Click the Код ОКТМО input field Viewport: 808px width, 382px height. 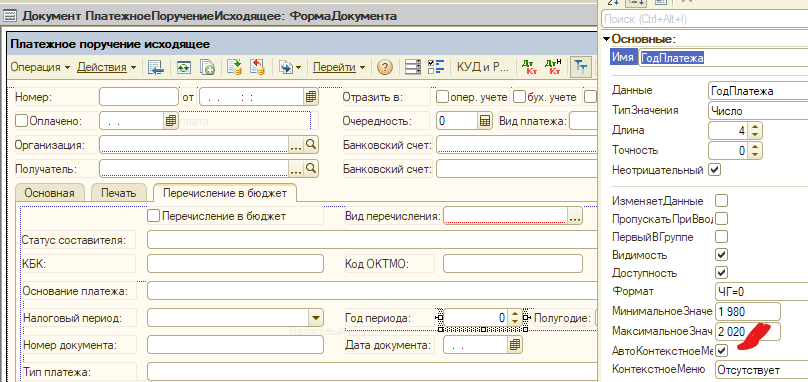(x=513, y=263)
